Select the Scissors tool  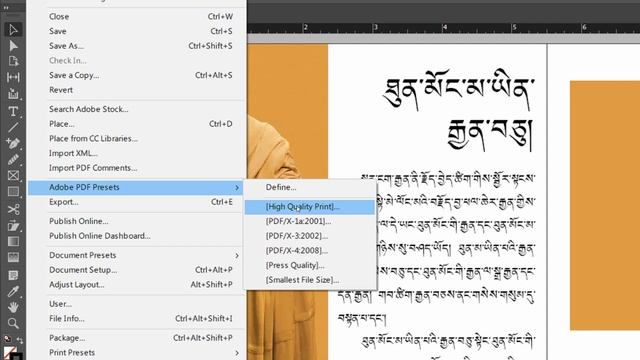[x=13, y=209]
